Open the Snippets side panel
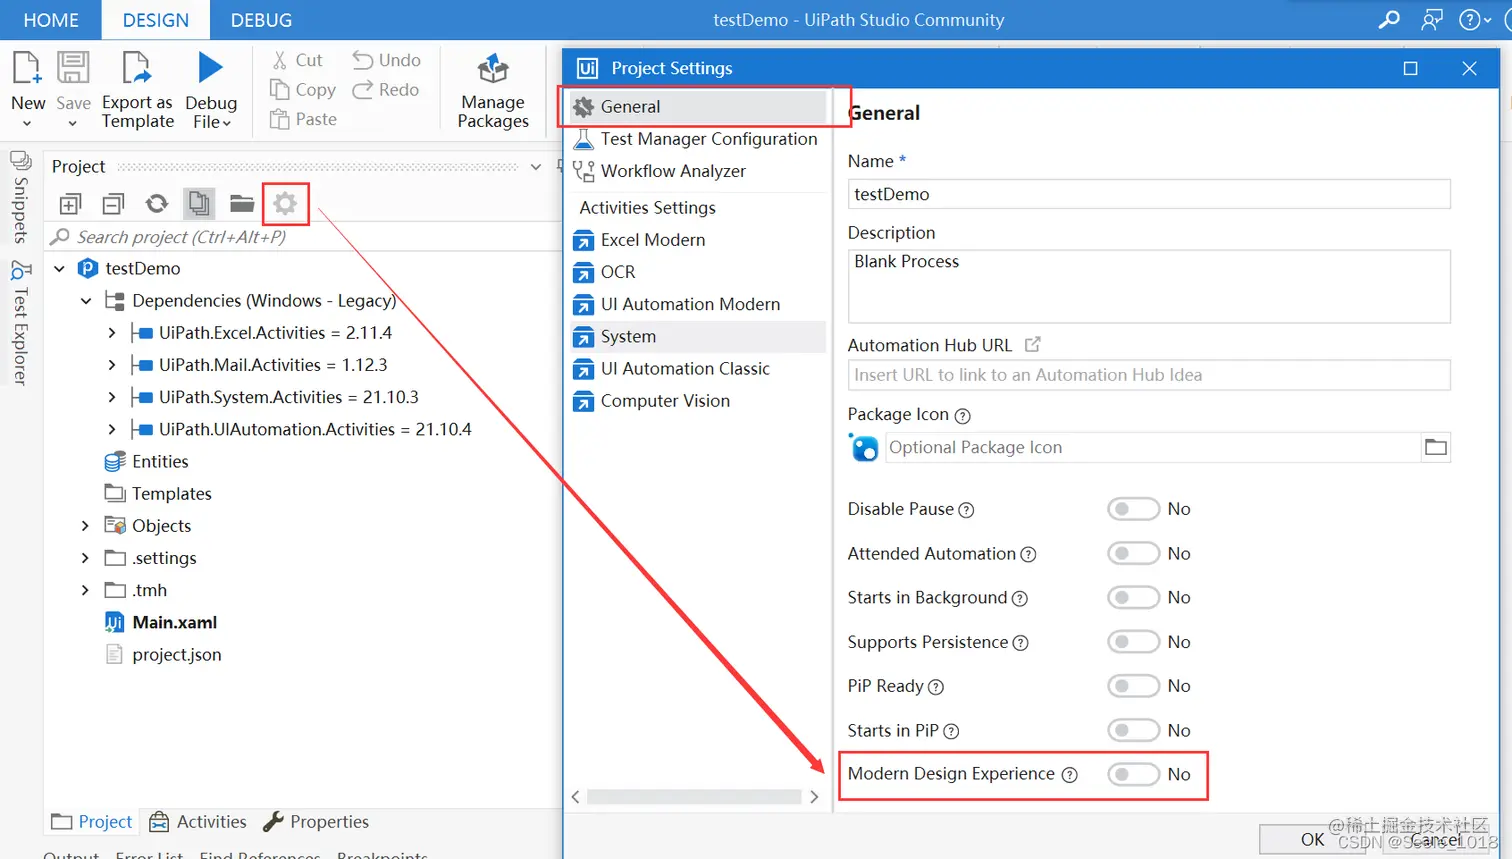This screenshot has width=1512, height=859. pos(20,196)
